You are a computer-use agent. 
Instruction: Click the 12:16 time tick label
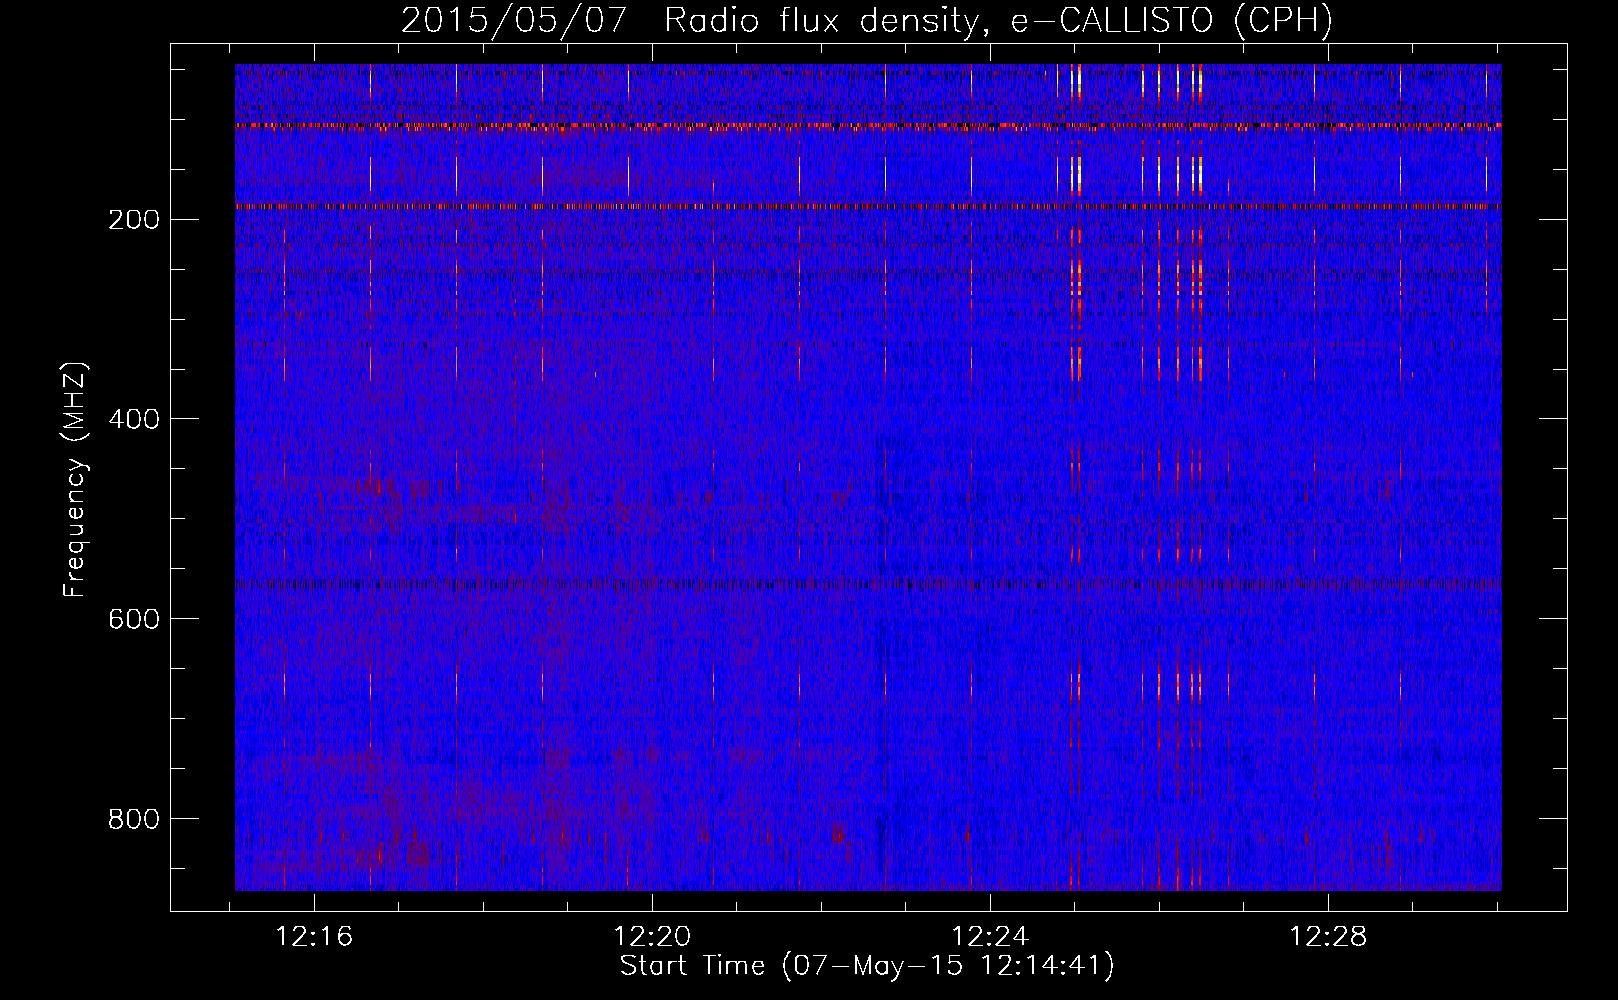[315, 937]
